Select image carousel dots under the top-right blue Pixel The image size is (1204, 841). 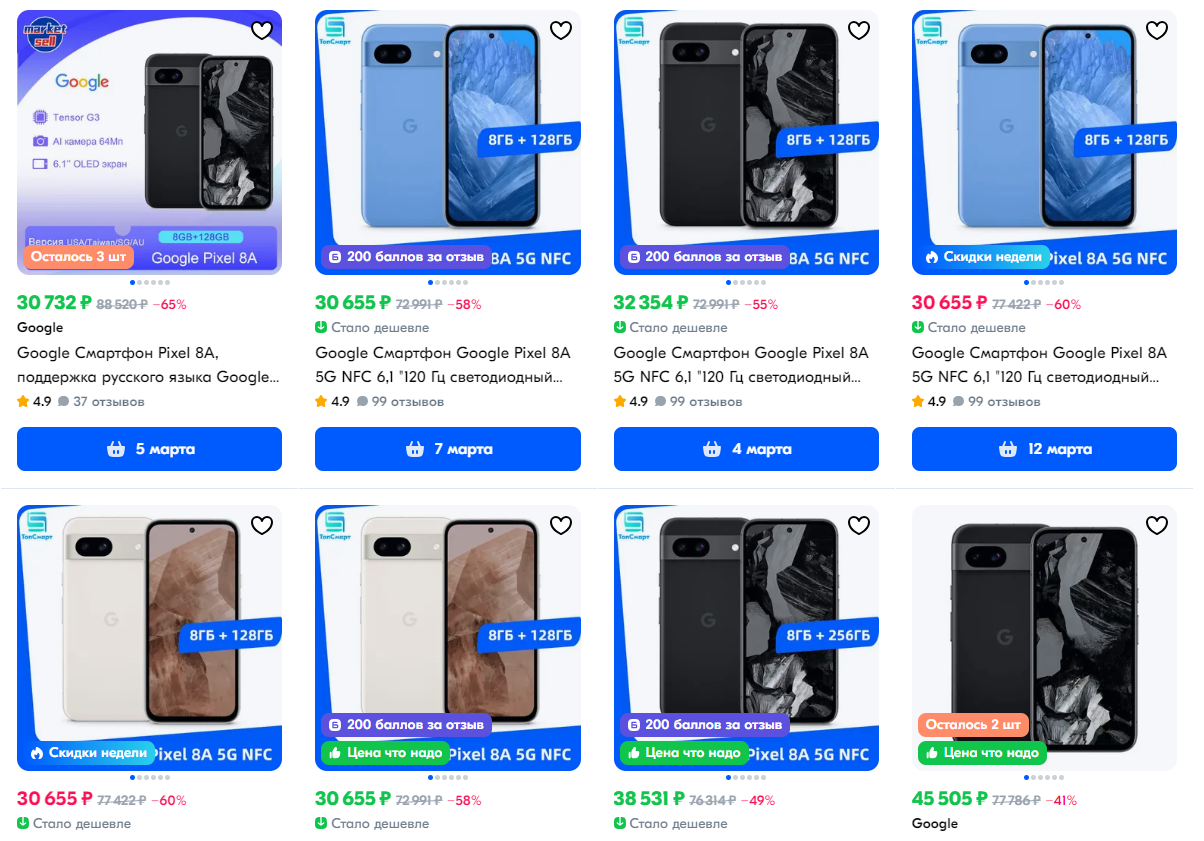(1044, 283)
